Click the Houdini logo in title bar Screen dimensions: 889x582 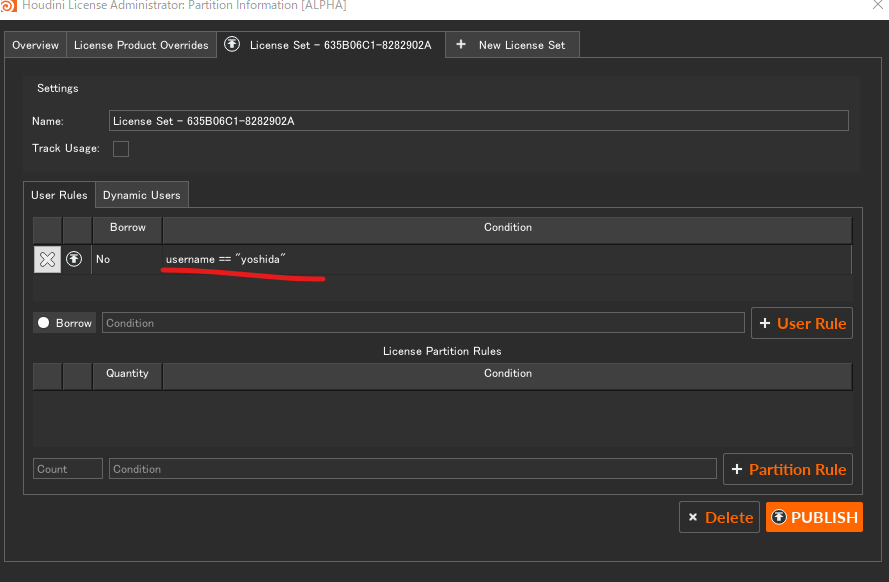(x=9, y=5)
